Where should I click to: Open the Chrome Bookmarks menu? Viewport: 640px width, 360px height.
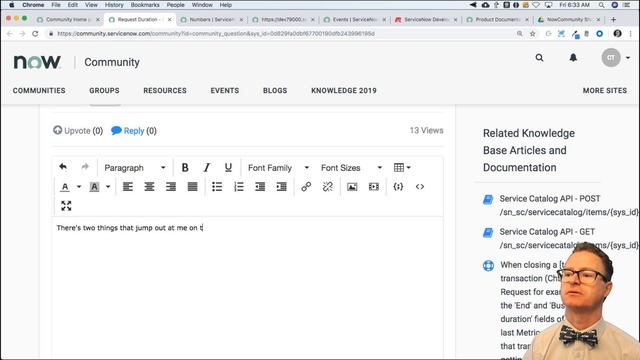click(145, 5)
